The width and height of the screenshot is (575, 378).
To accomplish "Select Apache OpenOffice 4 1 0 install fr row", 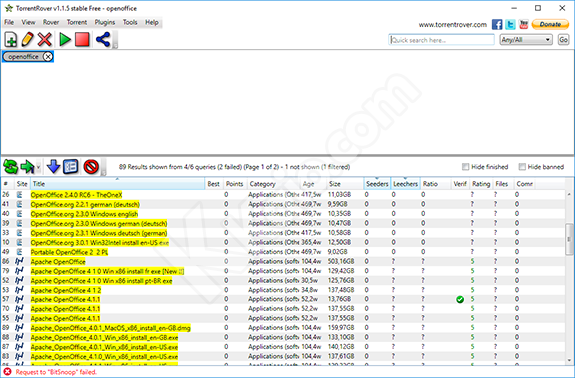I will click(283, 271).
